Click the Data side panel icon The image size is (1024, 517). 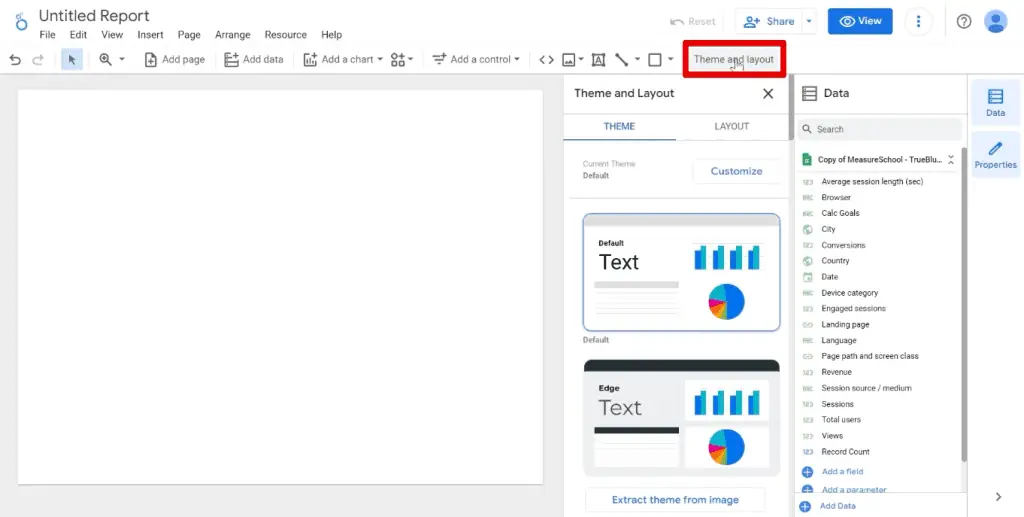point(995,102)
